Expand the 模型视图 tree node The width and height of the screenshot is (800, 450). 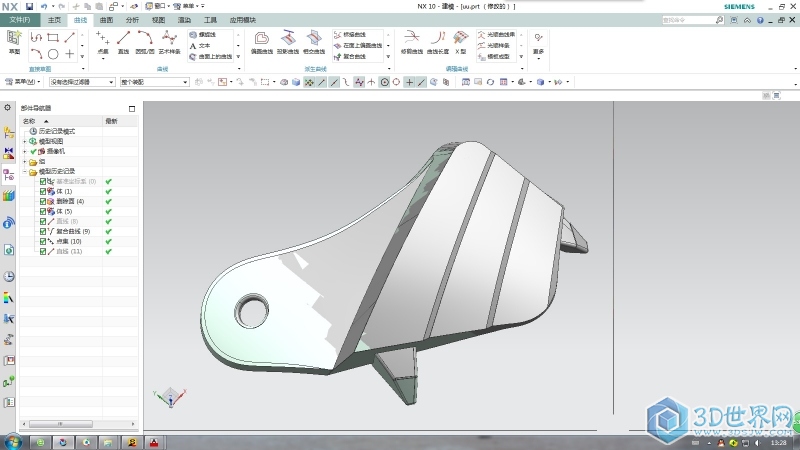point(24,142)
